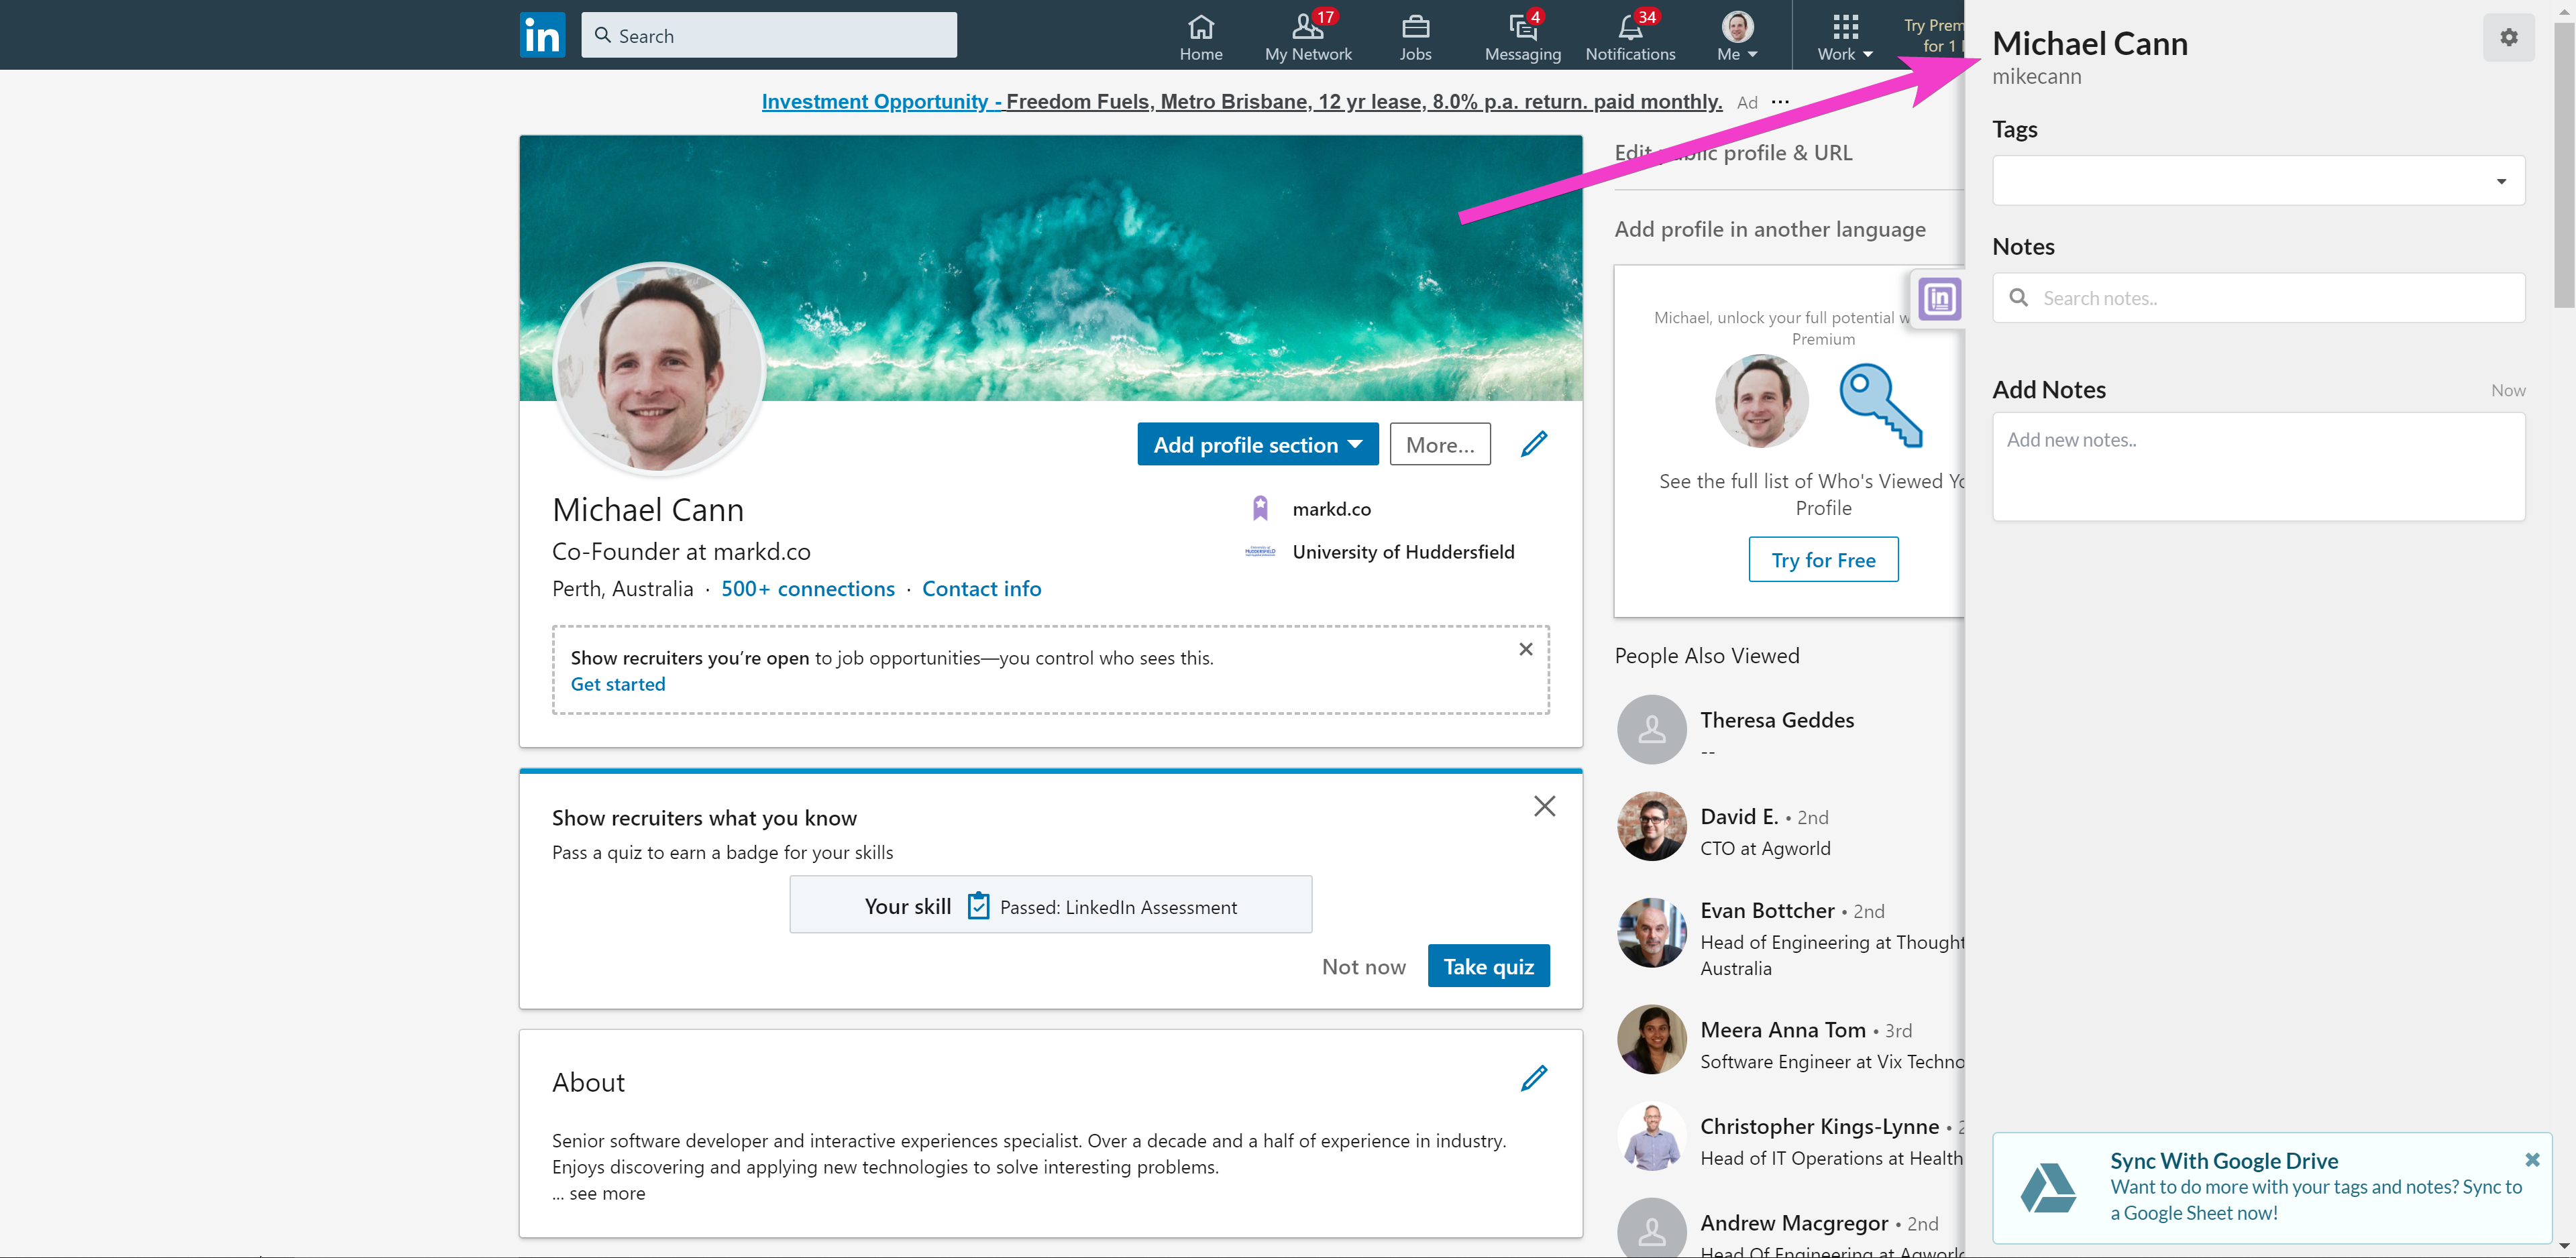Click the purple extension toggle icon

pos(1940,298)
